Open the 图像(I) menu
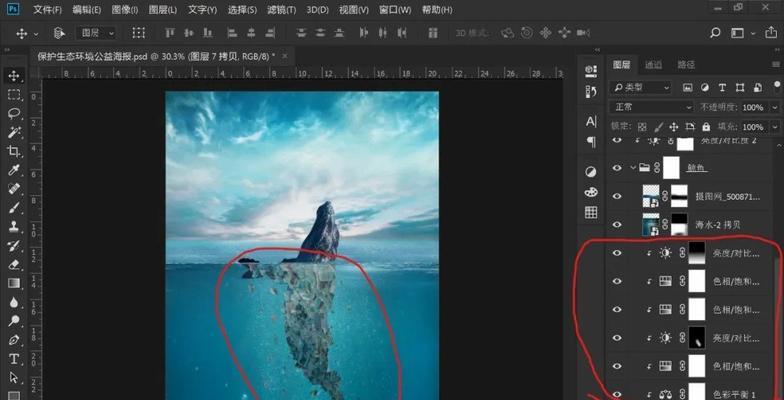The height and width of the screenshot is (400, 784). tap(125, 10)
